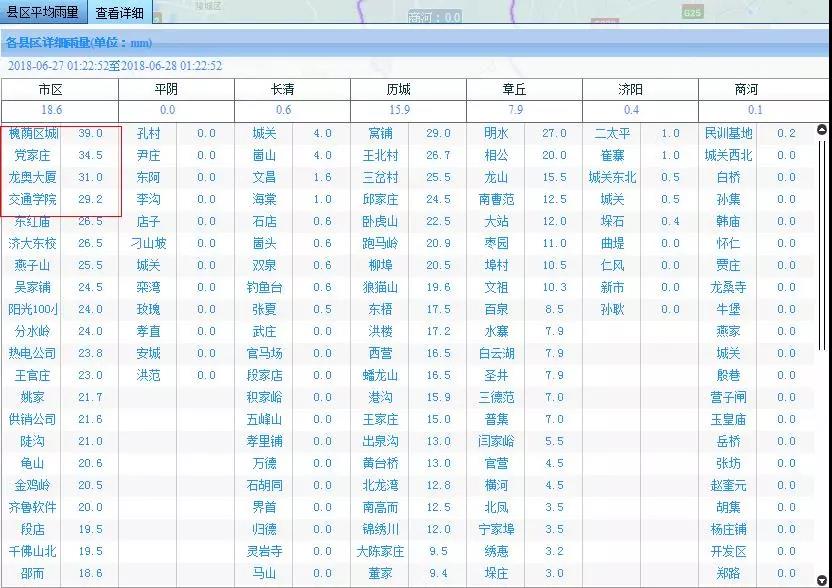Click the 二太平 station name
This screenshot has width=832, height=588.
click(612, 133)
